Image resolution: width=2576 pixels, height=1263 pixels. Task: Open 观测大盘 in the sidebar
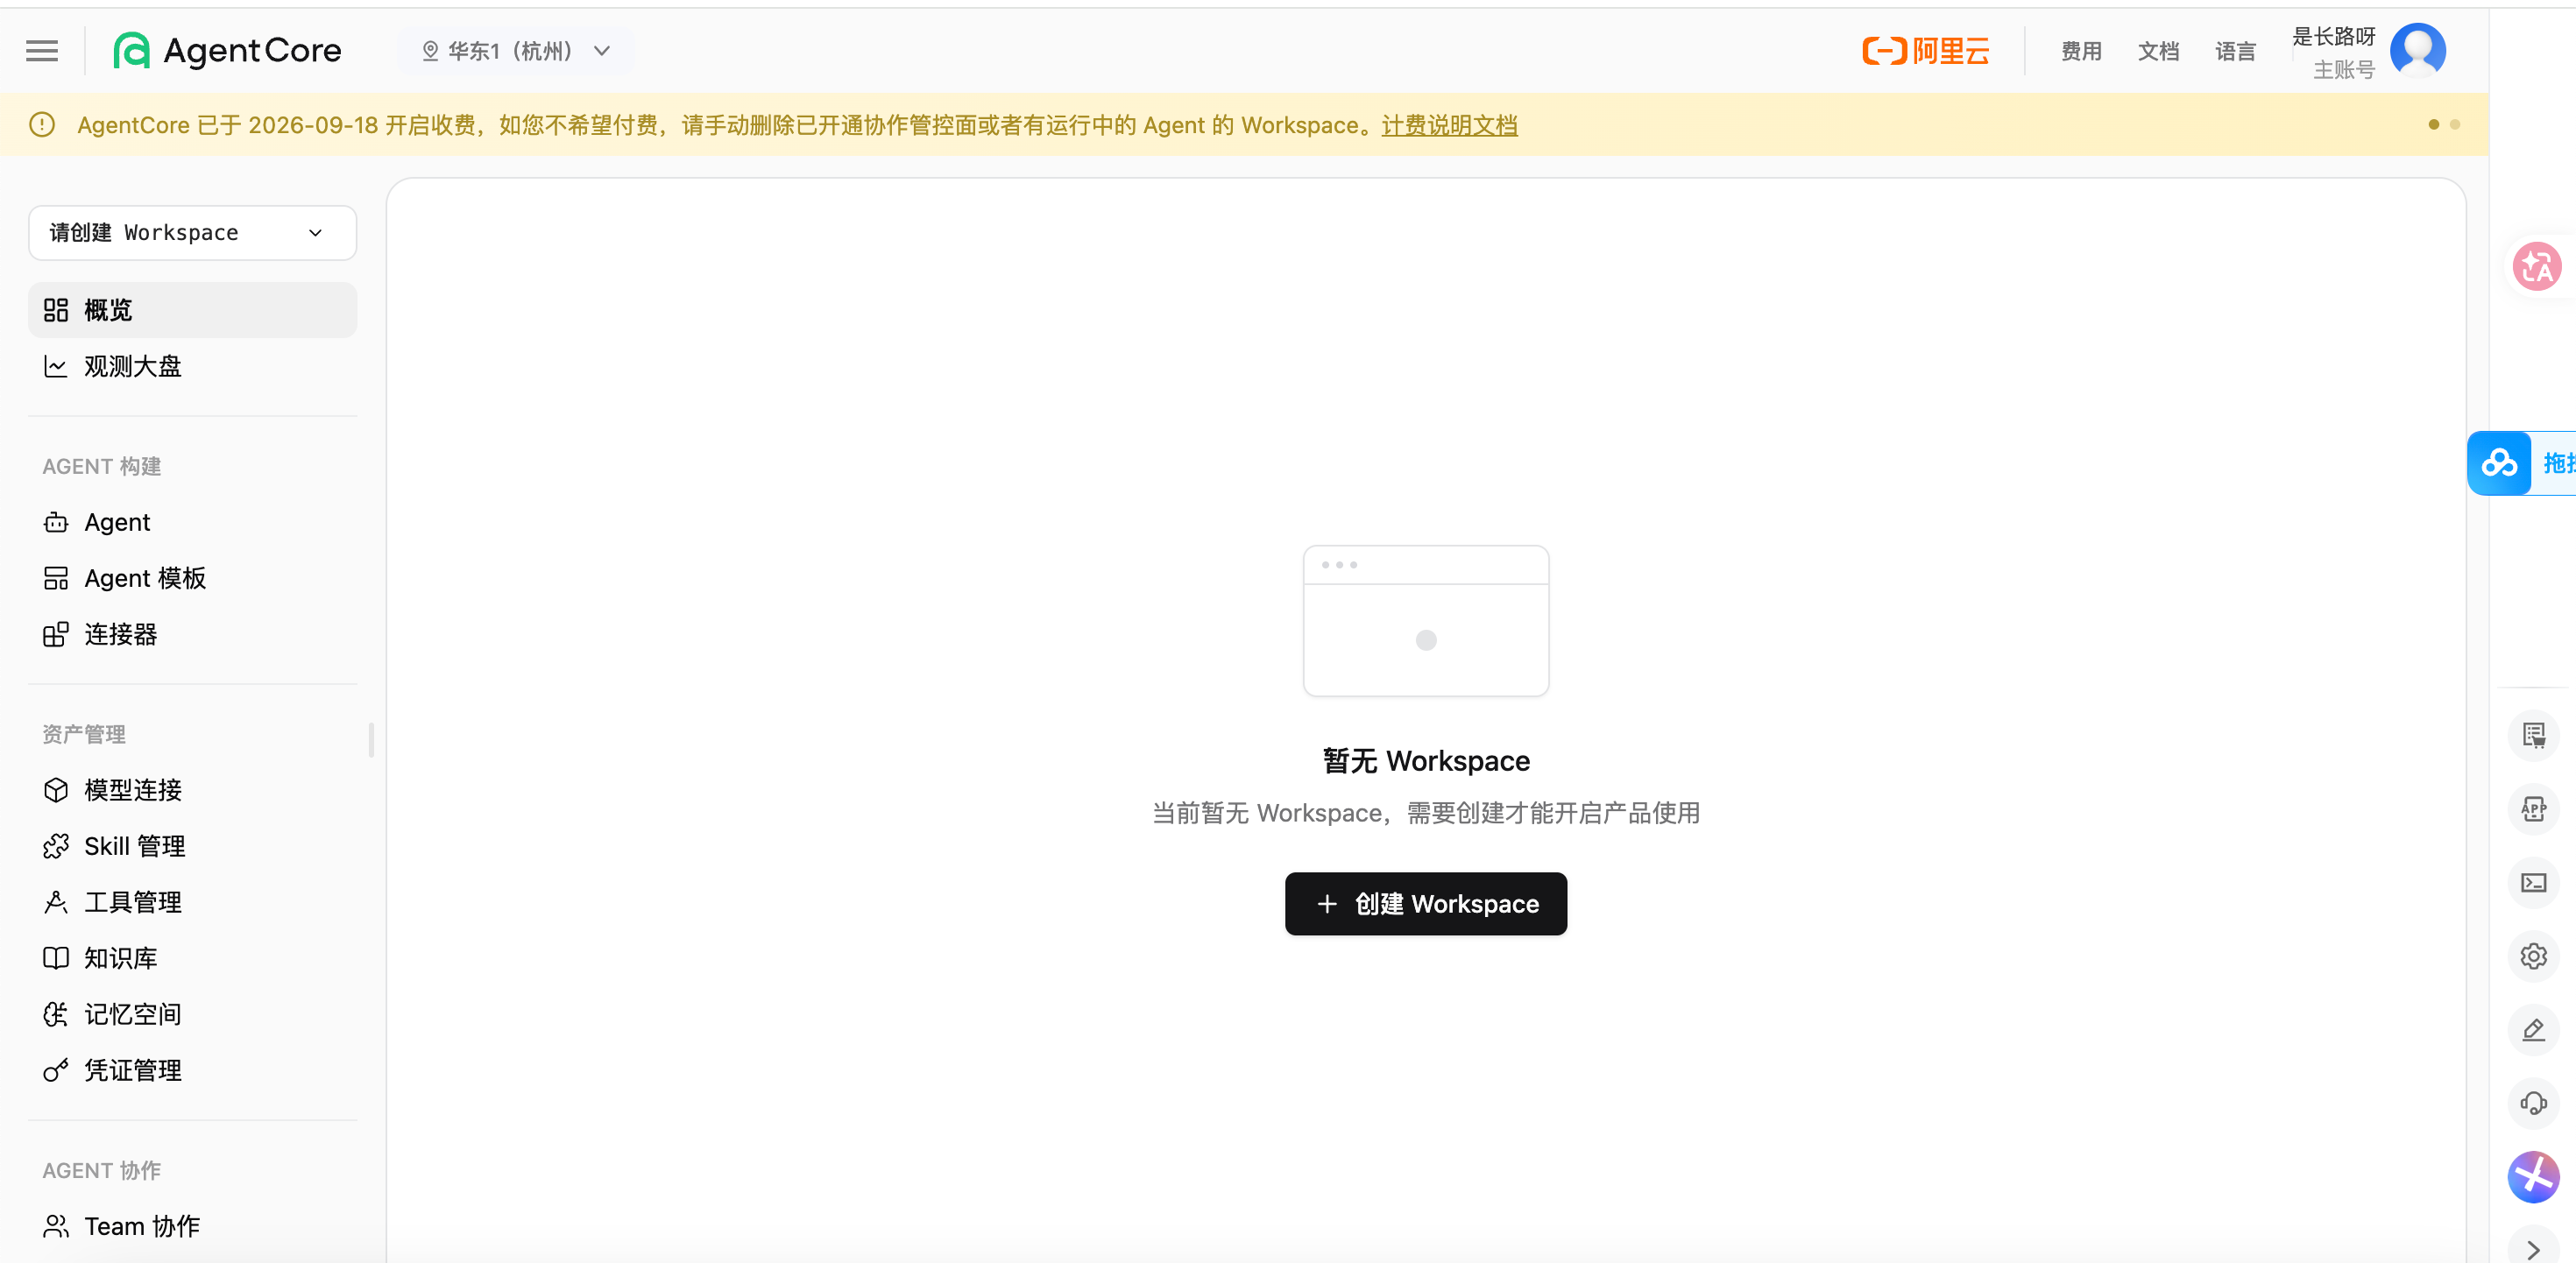[x=192, y=366]
